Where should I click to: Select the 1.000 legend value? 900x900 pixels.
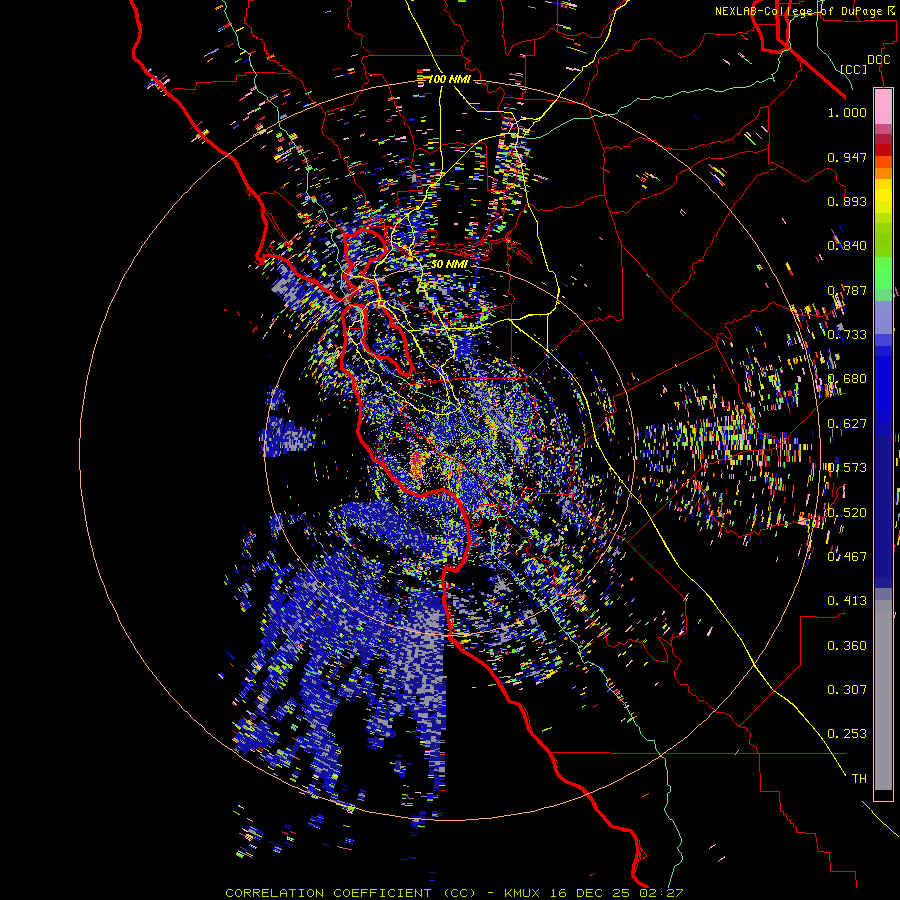[x=847, y=112]
